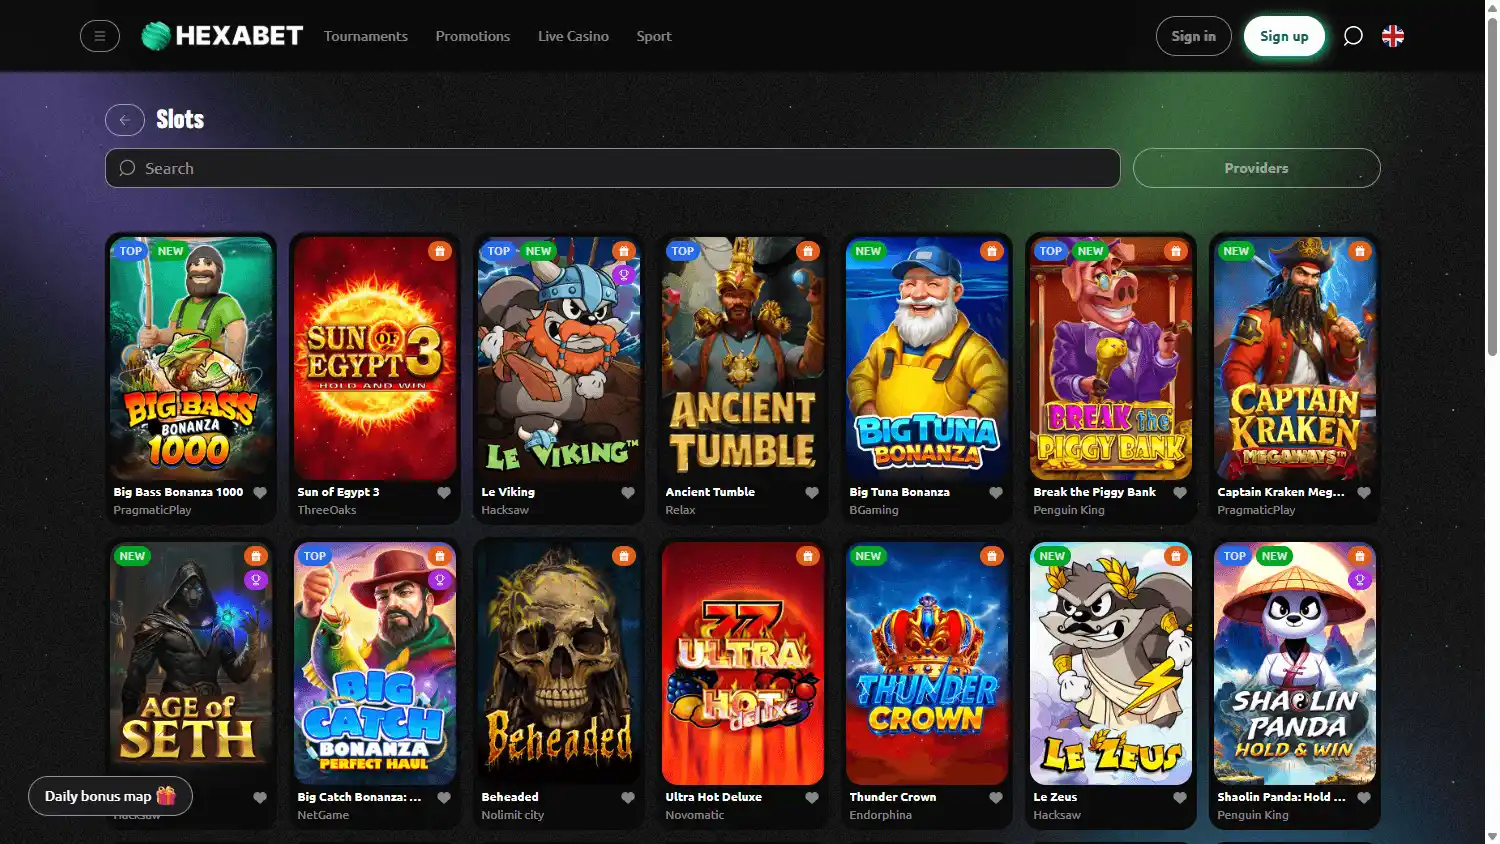Click gift icon on Ultra Hot Deluxe card

808,556
